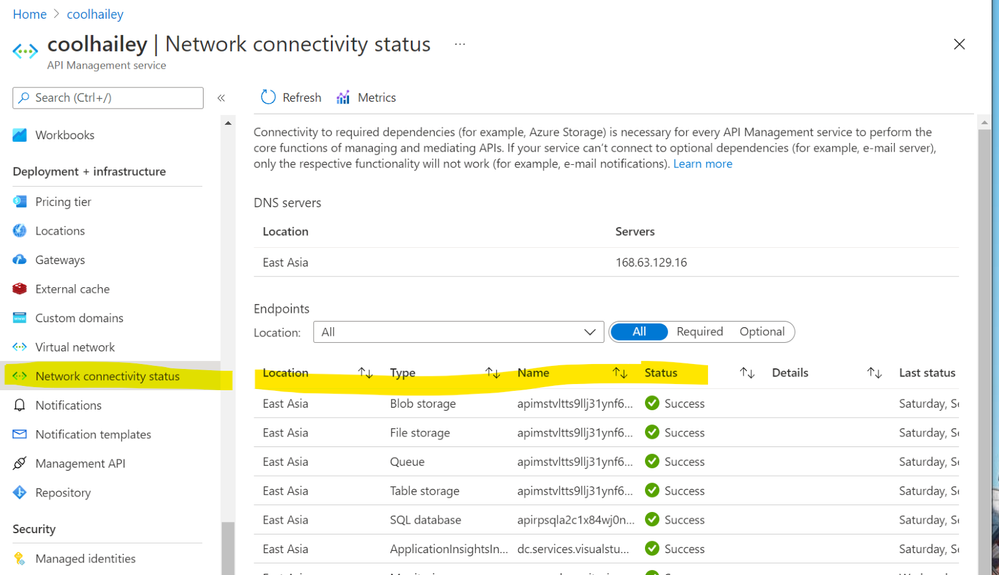Click the API Management service logo icon
The image size is (999, 575).
(25, 51)
